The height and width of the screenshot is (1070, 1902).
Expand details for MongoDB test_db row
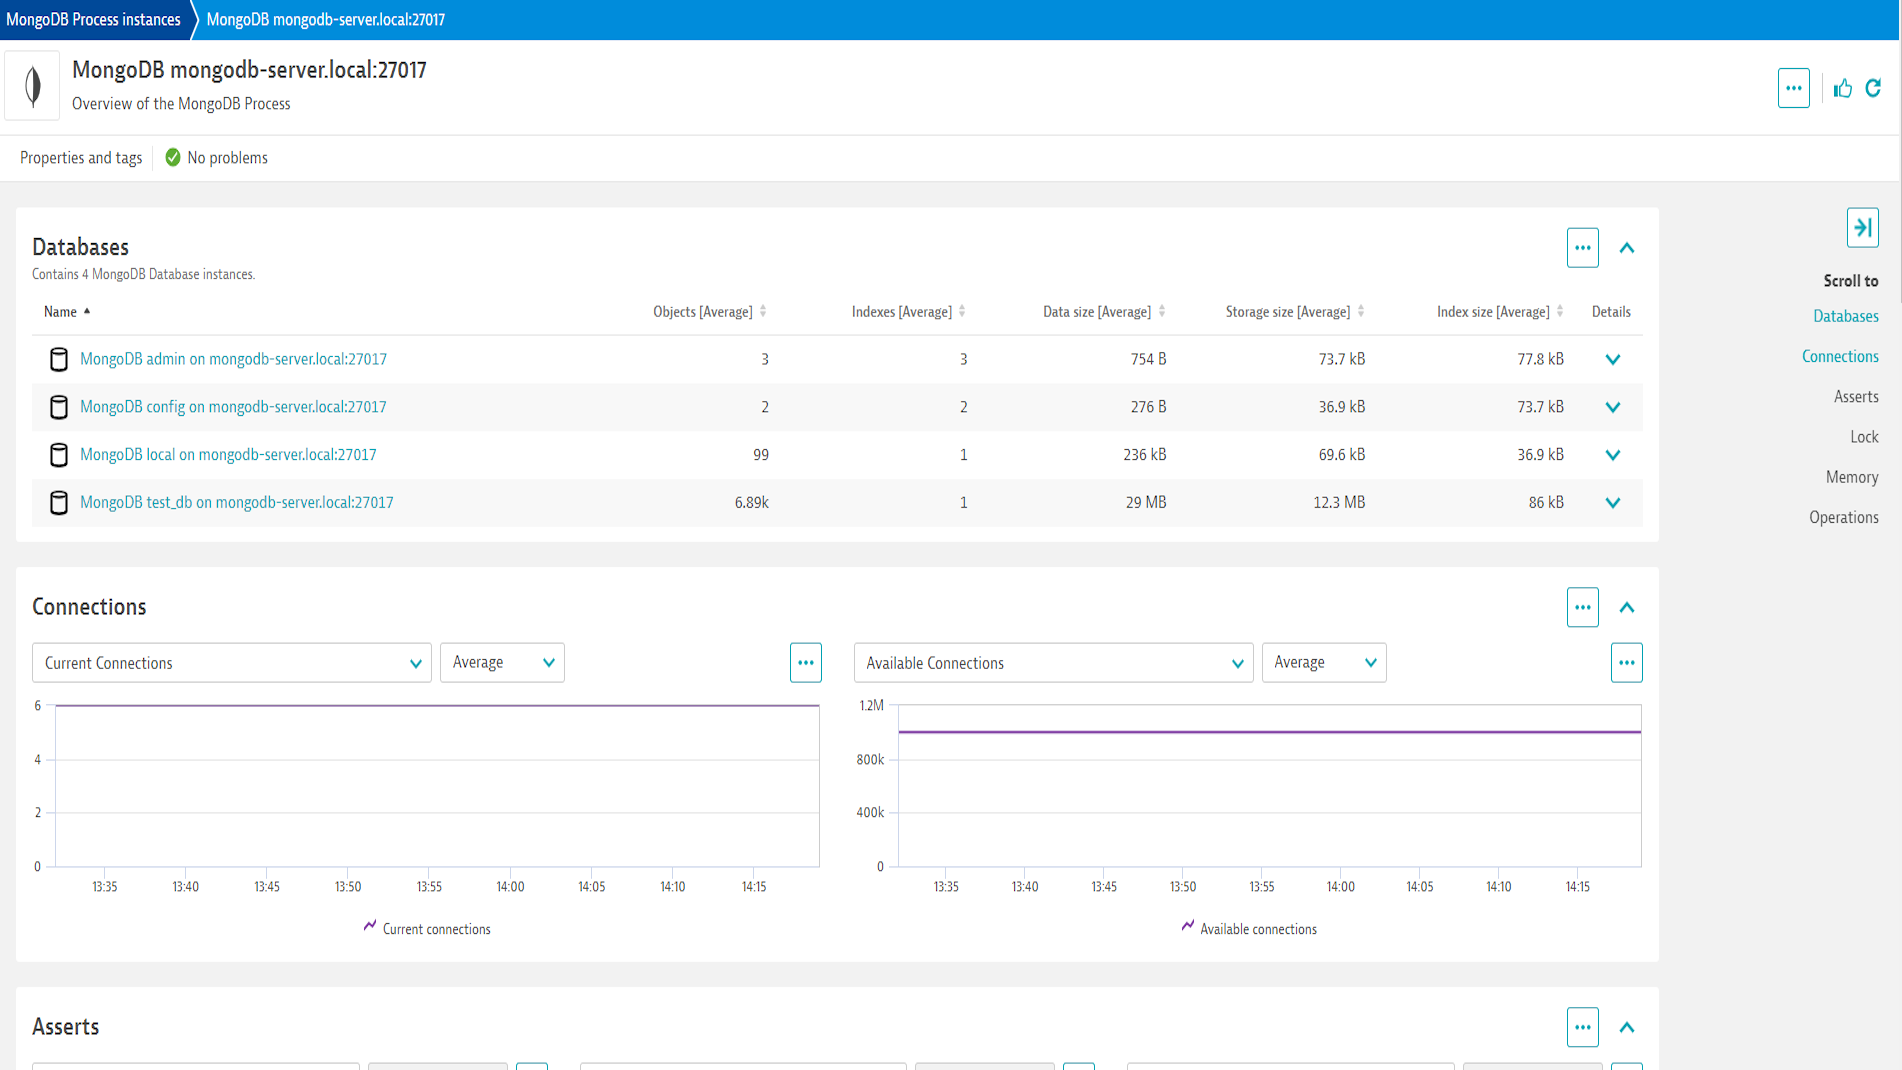tap(1612, 503)
